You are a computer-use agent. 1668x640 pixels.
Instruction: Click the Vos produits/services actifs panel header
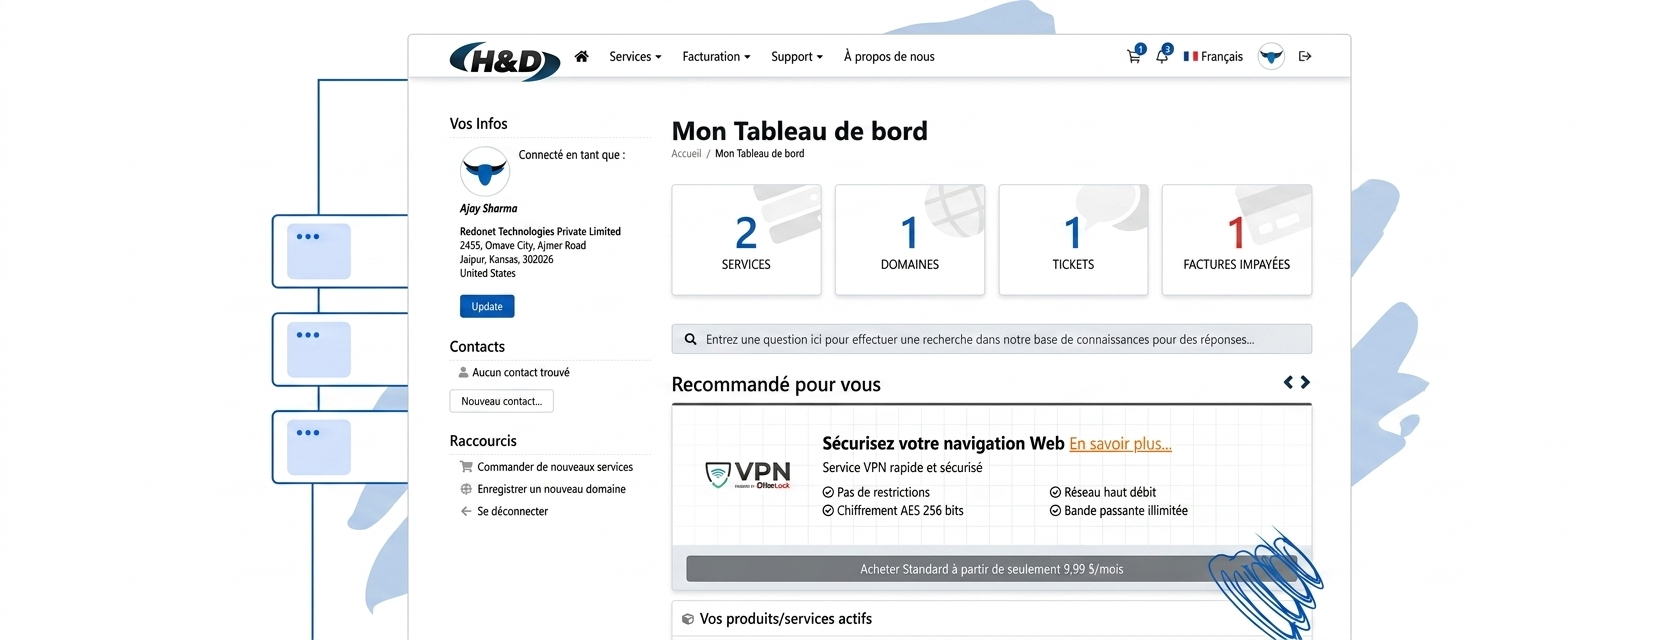click(991, 619)
